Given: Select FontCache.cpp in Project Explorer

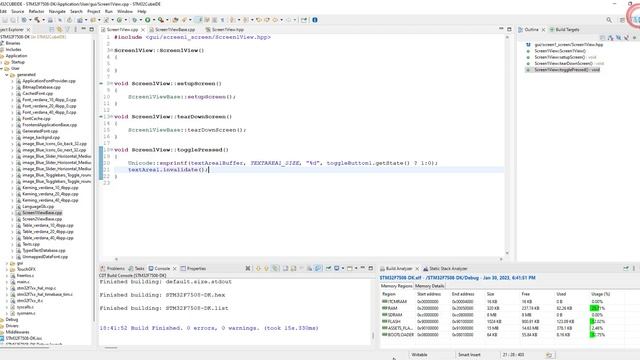Looking at the screenshot, I should (36, 119).
